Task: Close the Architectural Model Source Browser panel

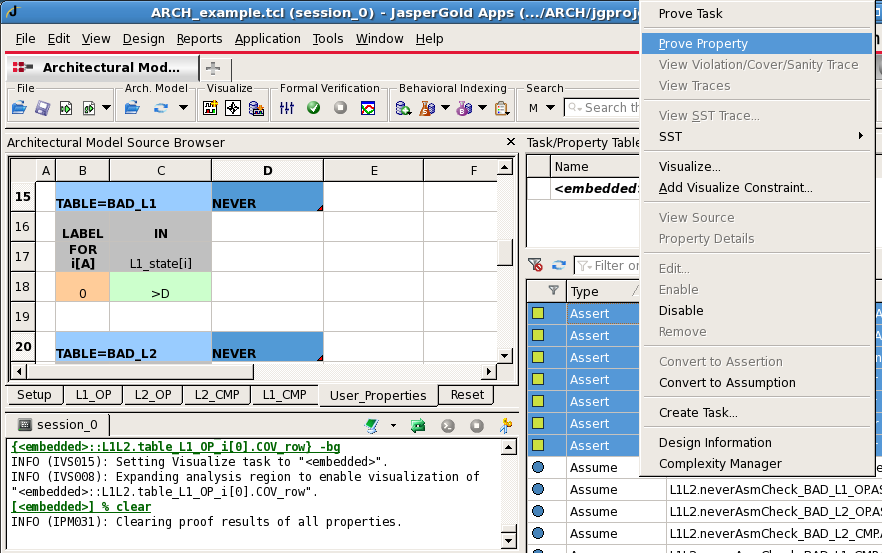Action: coord(510,142)
